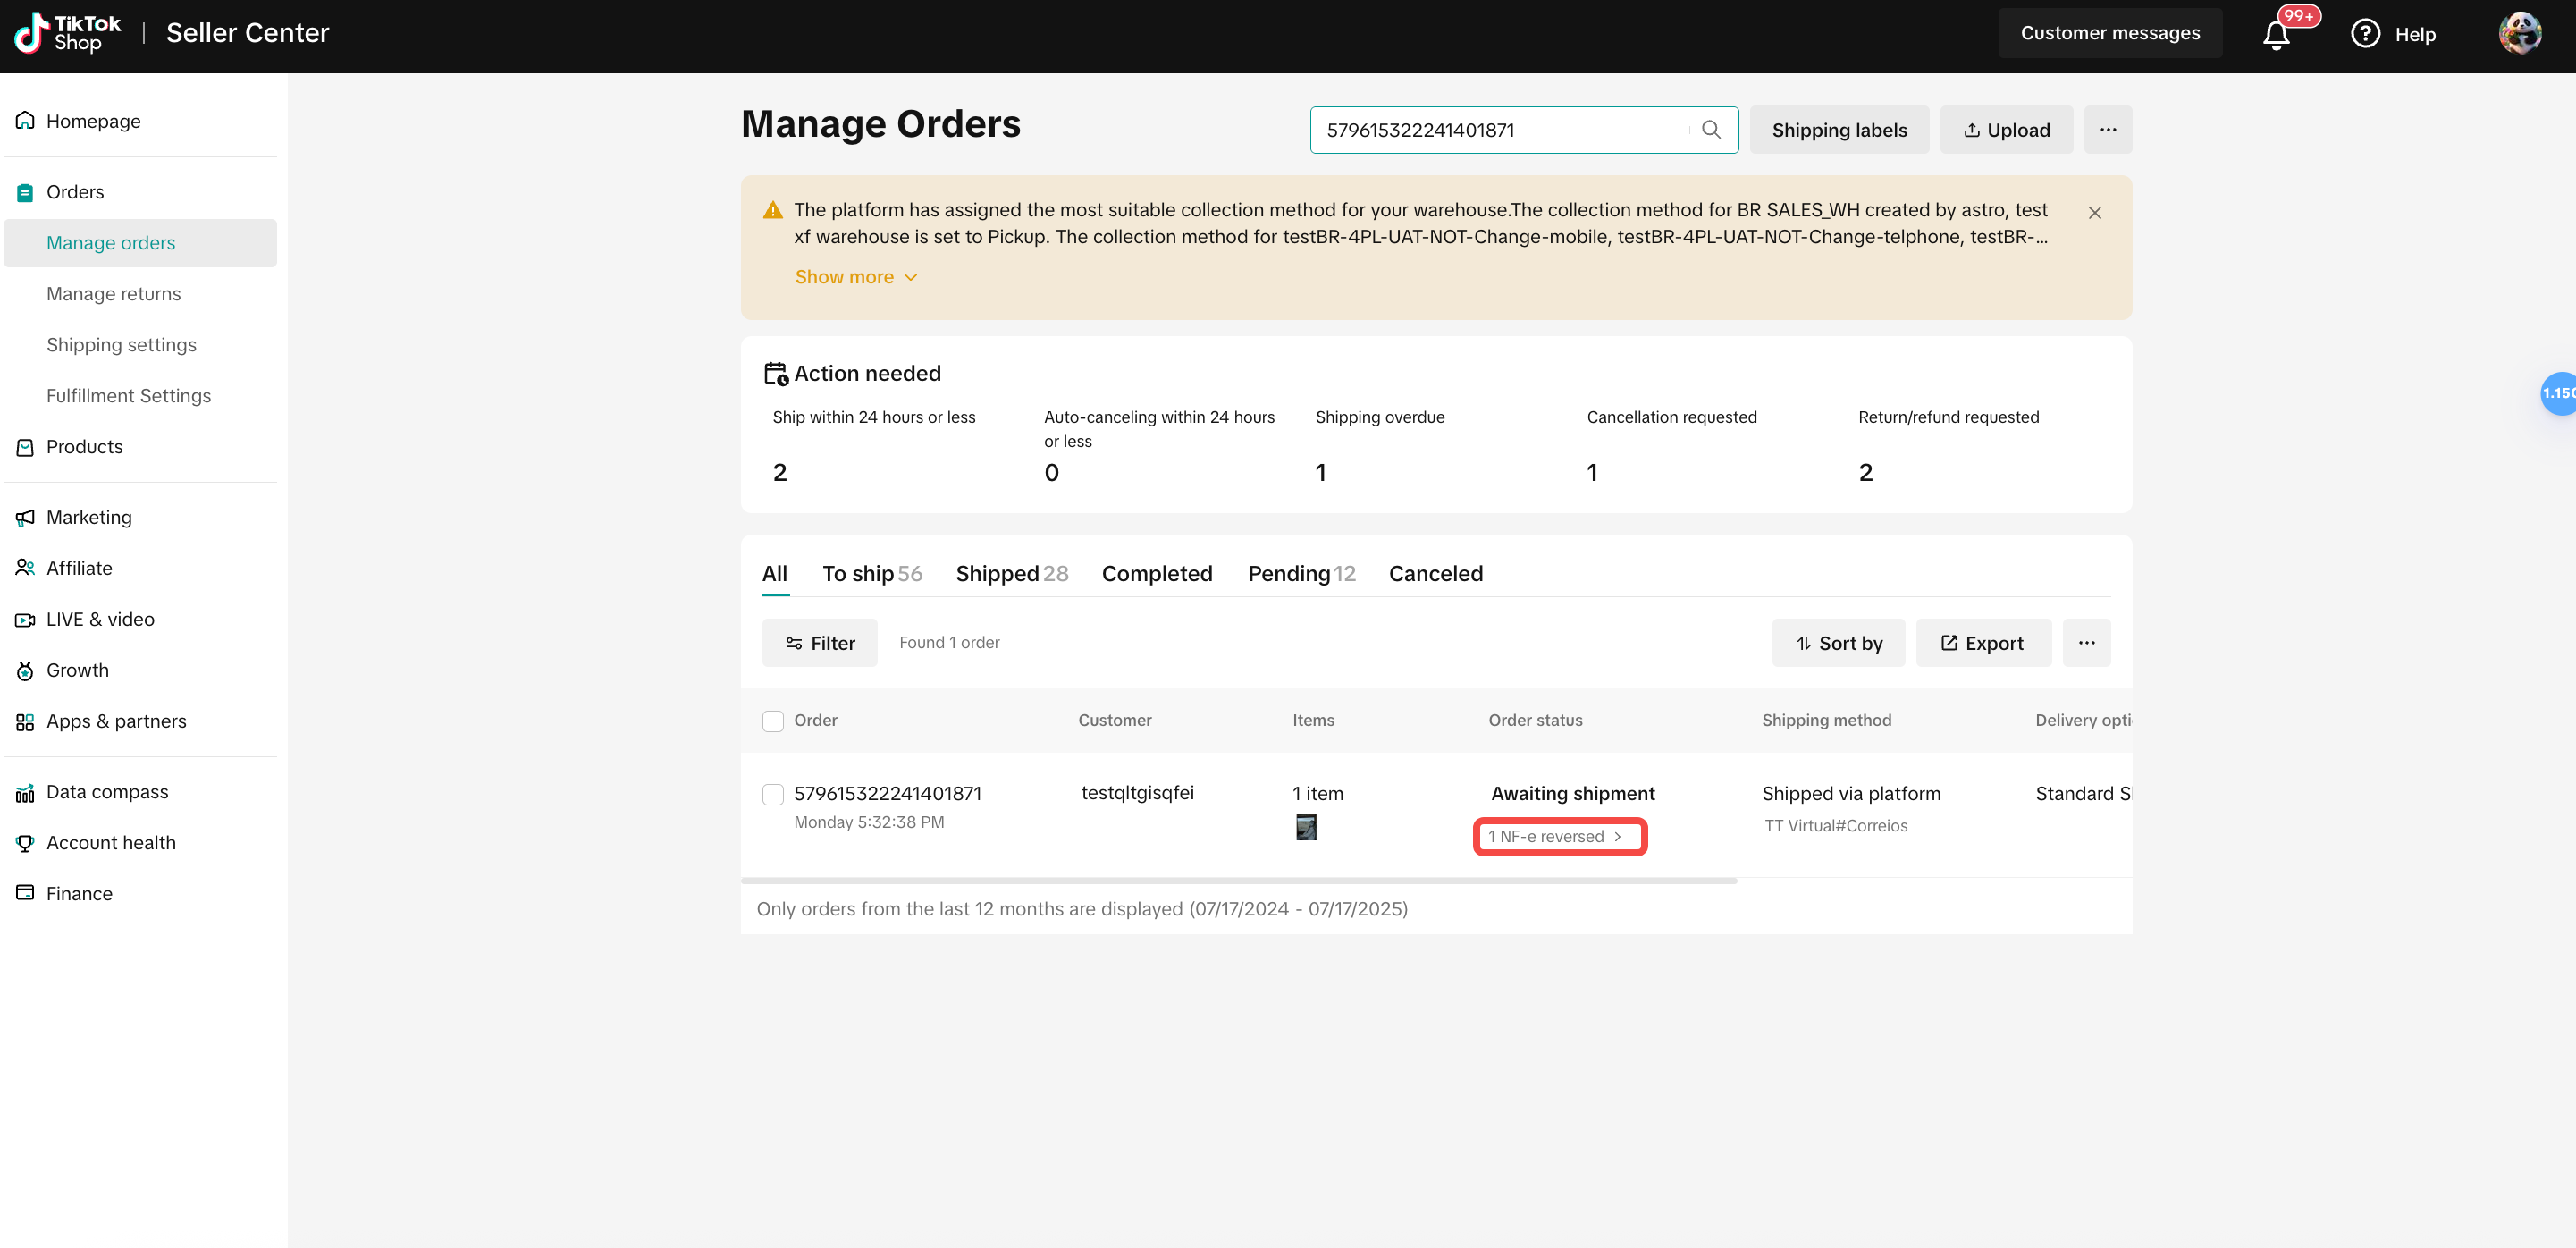This screenshot has width=2576, height=1248.
Task: Dismiss the warning banner with X
Action: tap(2094, 213)
